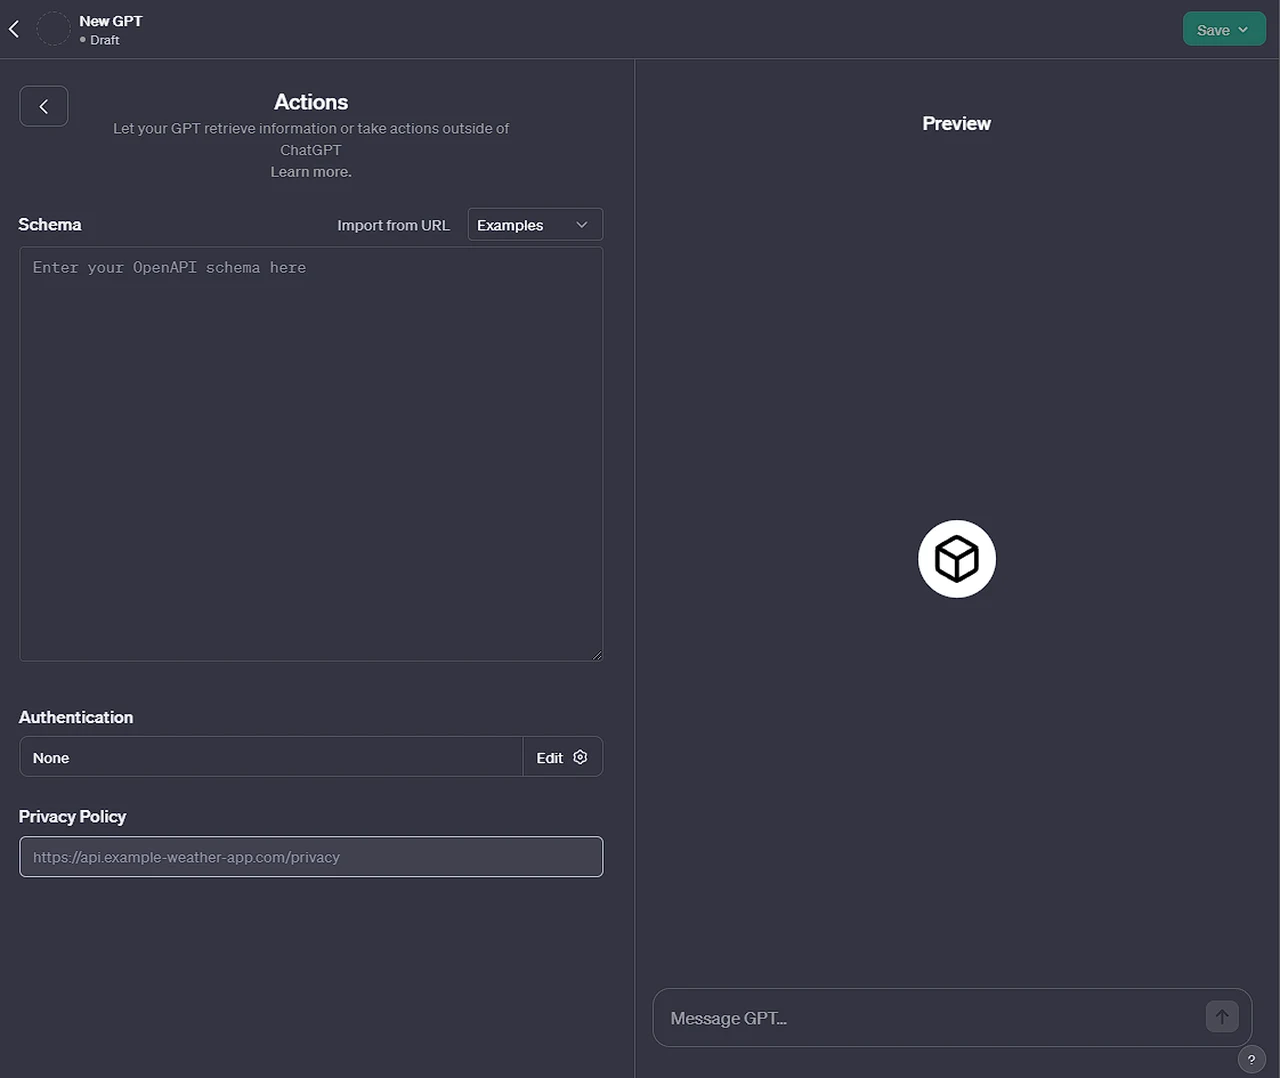Image resolution: width=1280 pixels, height=1078 pixels.
Task: Return from the Actions panel with the back button
Action: 44,106
